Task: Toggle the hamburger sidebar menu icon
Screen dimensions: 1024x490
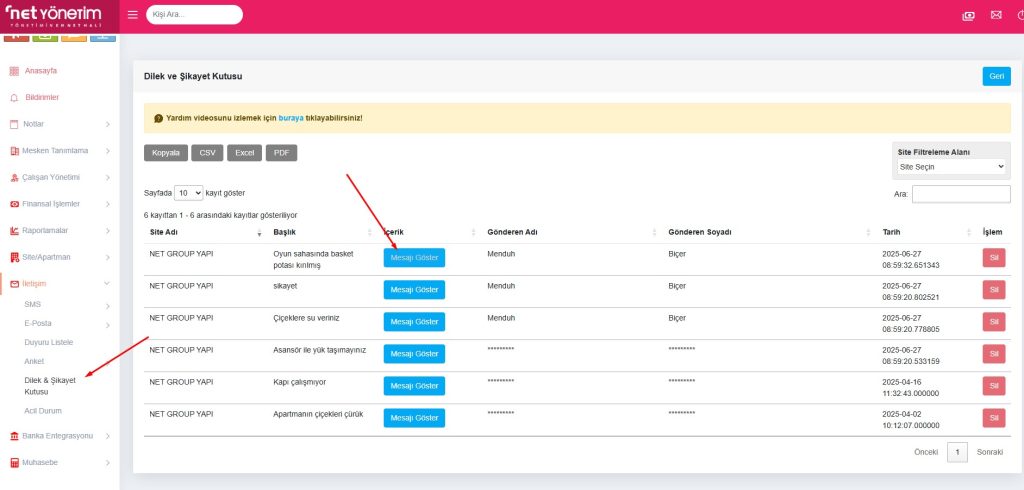Action: point(133,15)
